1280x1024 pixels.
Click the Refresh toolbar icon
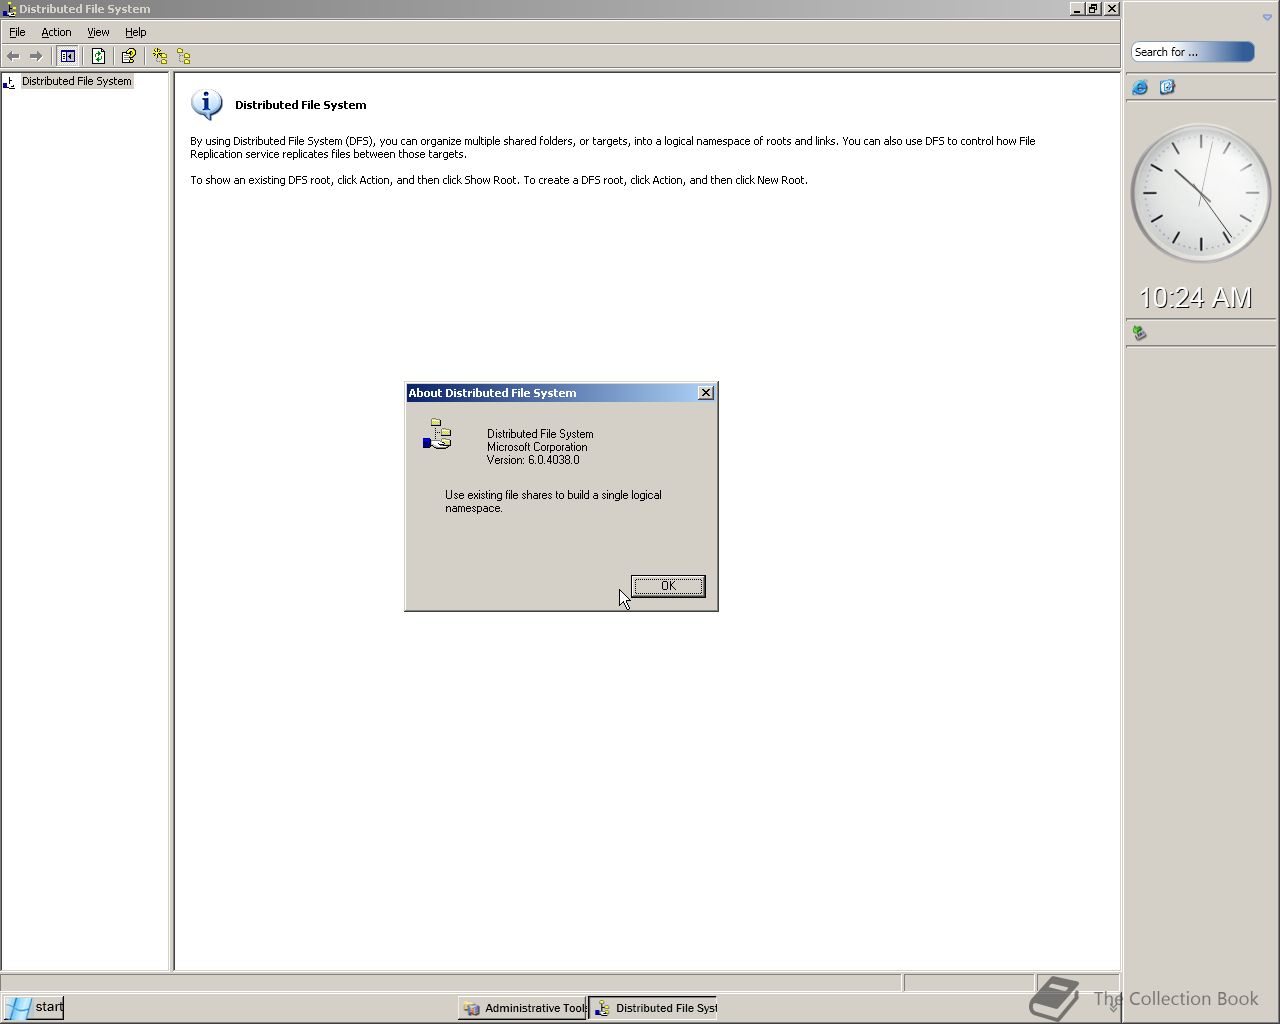click(x=98, y=56)
